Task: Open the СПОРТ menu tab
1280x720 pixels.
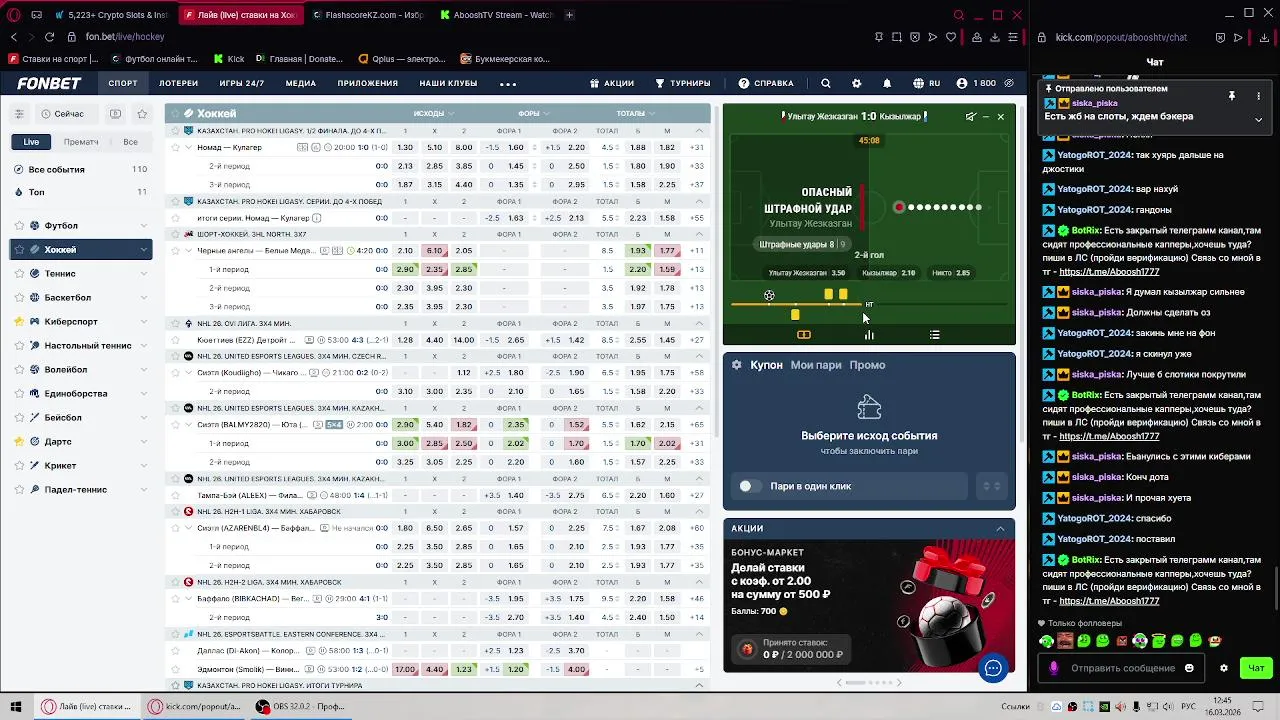Action: 123,83
